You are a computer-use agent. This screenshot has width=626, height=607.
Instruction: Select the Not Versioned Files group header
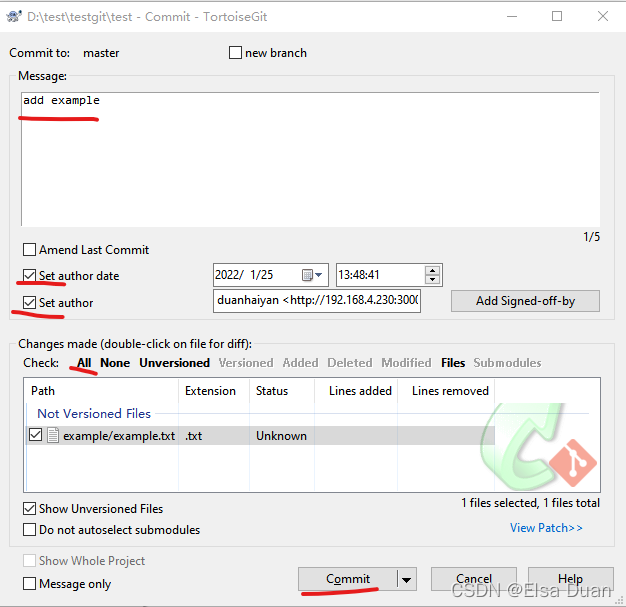coord(94,413)
